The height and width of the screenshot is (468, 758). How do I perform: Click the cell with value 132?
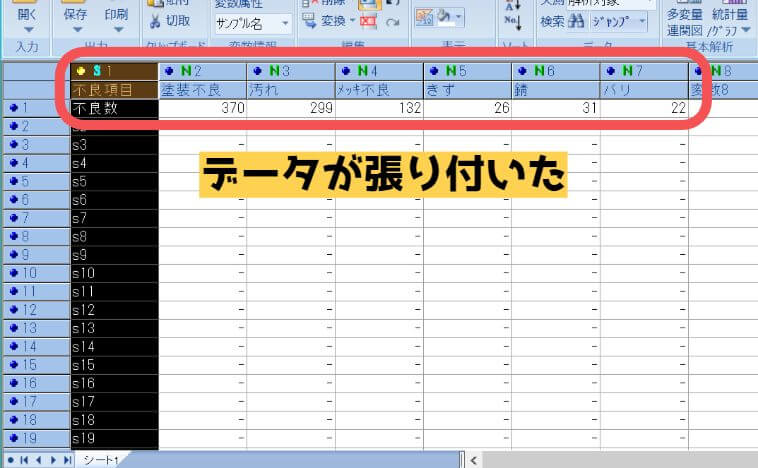click(x=379, y=108)
